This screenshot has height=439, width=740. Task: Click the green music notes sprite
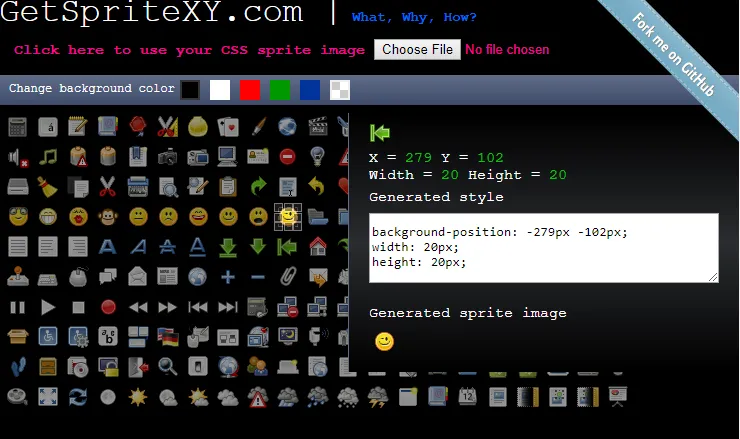click(x=48, y=156)
